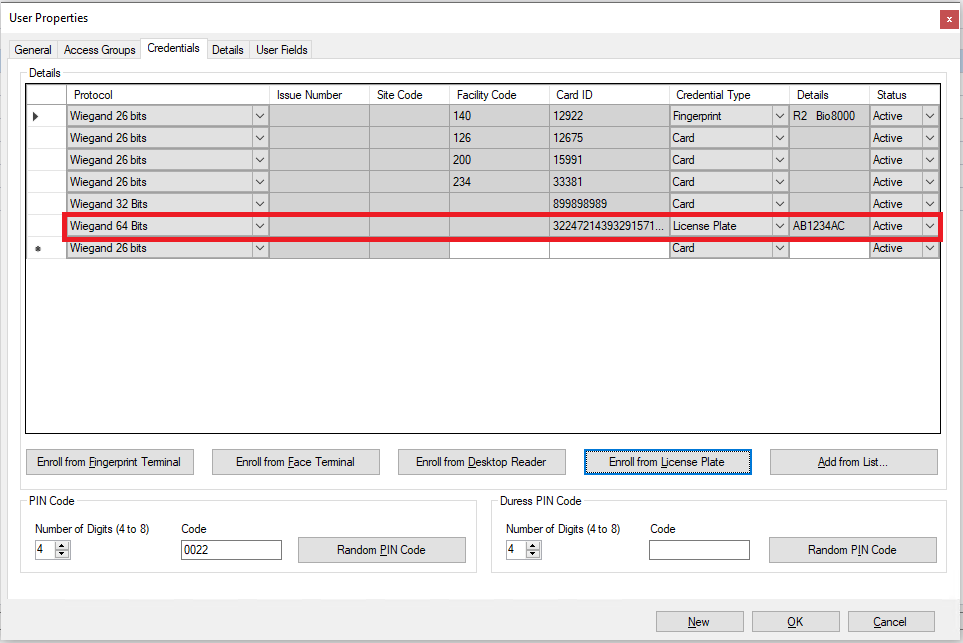Open Status dropdown for the Fingerprint row
Viewport: 963px width, 643px height.
click(930, 116)
